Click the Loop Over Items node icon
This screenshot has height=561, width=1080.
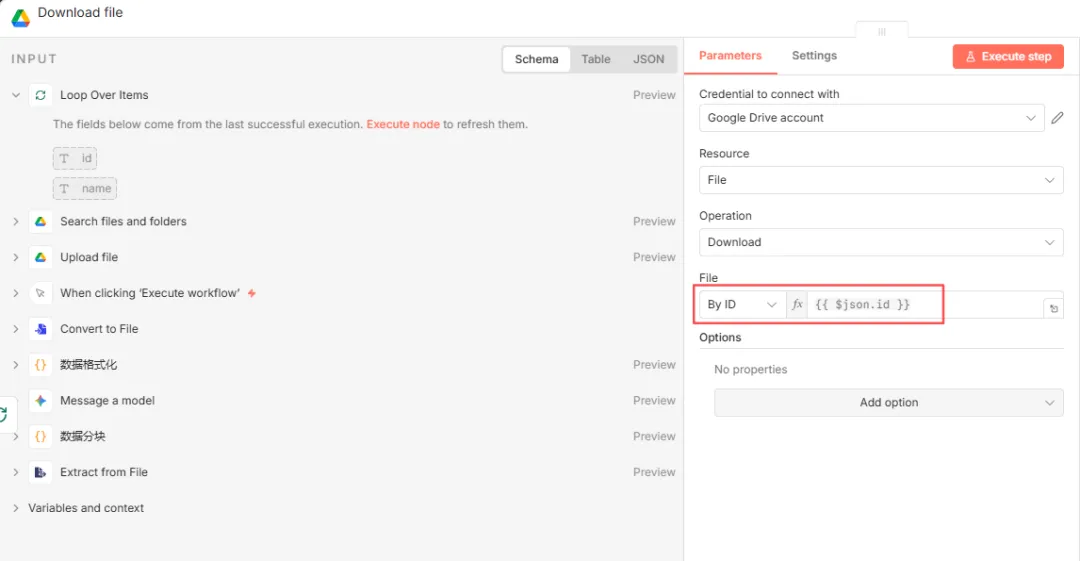40,95
